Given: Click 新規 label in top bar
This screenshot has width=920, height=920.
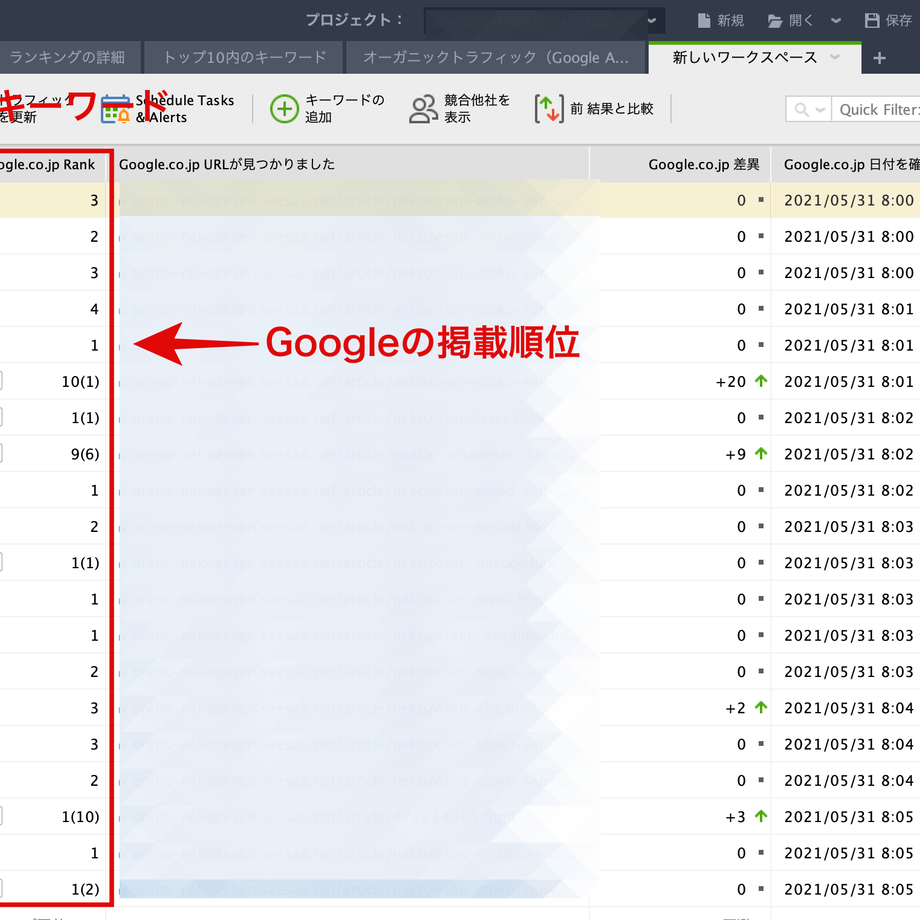Looking at the screenshot, I should pyautogui.click(x=730, y=21).
